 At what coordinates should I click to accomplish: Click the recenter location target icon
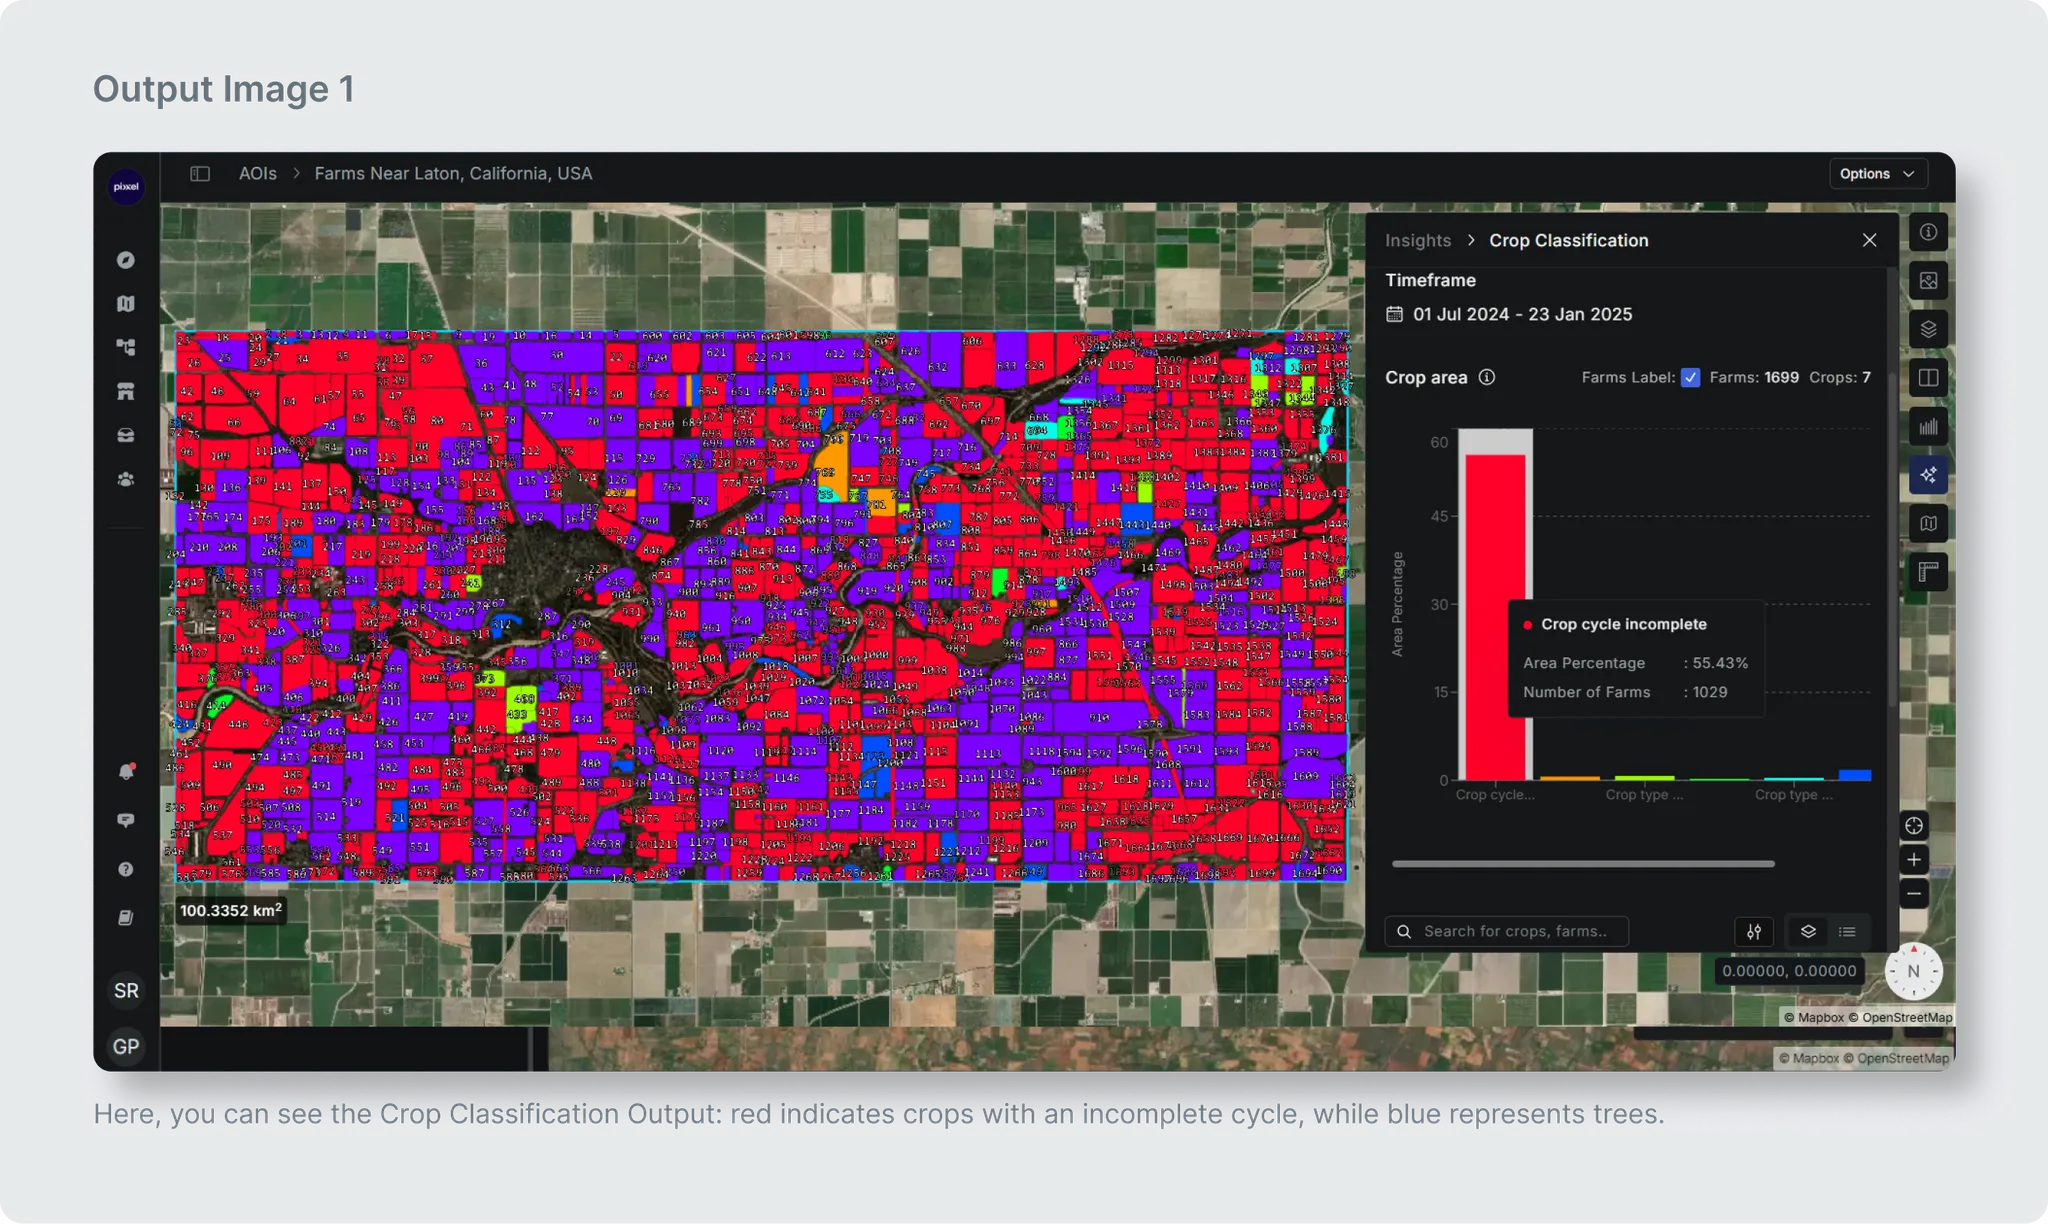pyautogui.click(x=1913, y=826)
